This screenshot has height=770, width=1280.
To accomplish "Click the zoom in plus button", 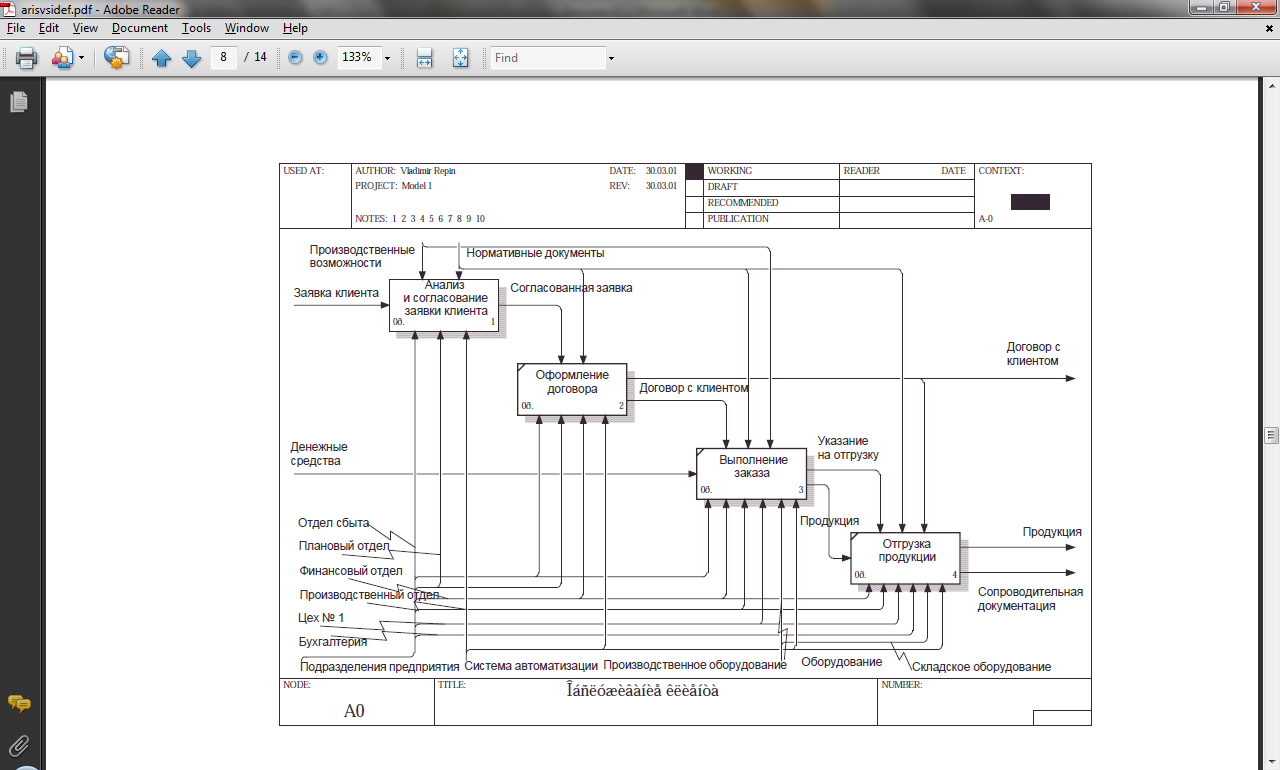I will (320, 57).
